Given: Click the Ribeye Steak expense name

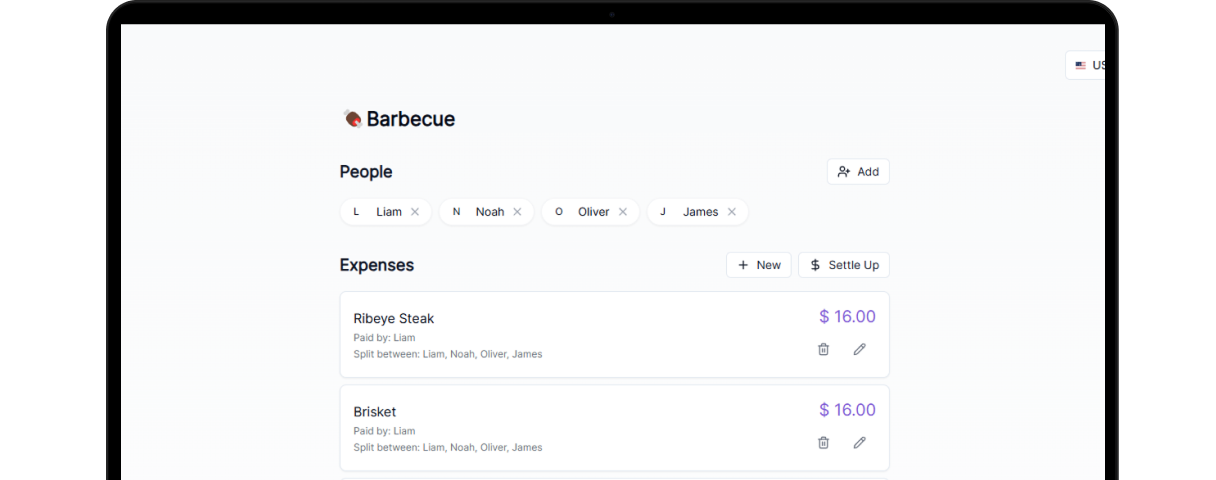Looking at the screenshot, I should [x=394, y=319].
